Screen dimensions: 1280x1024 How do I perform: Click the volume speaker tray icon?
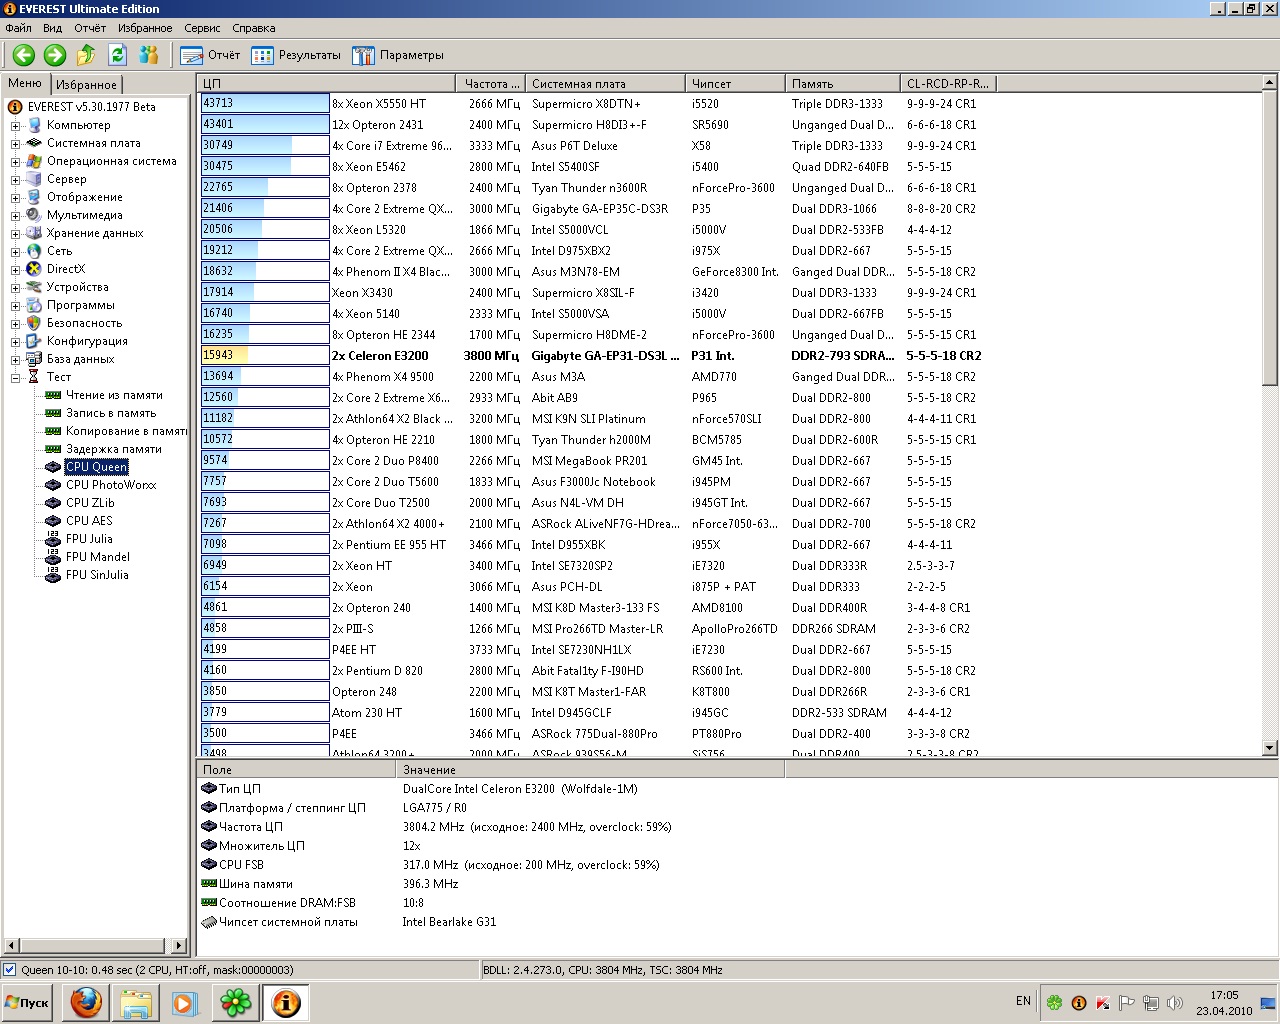tap(1175, 1003)
